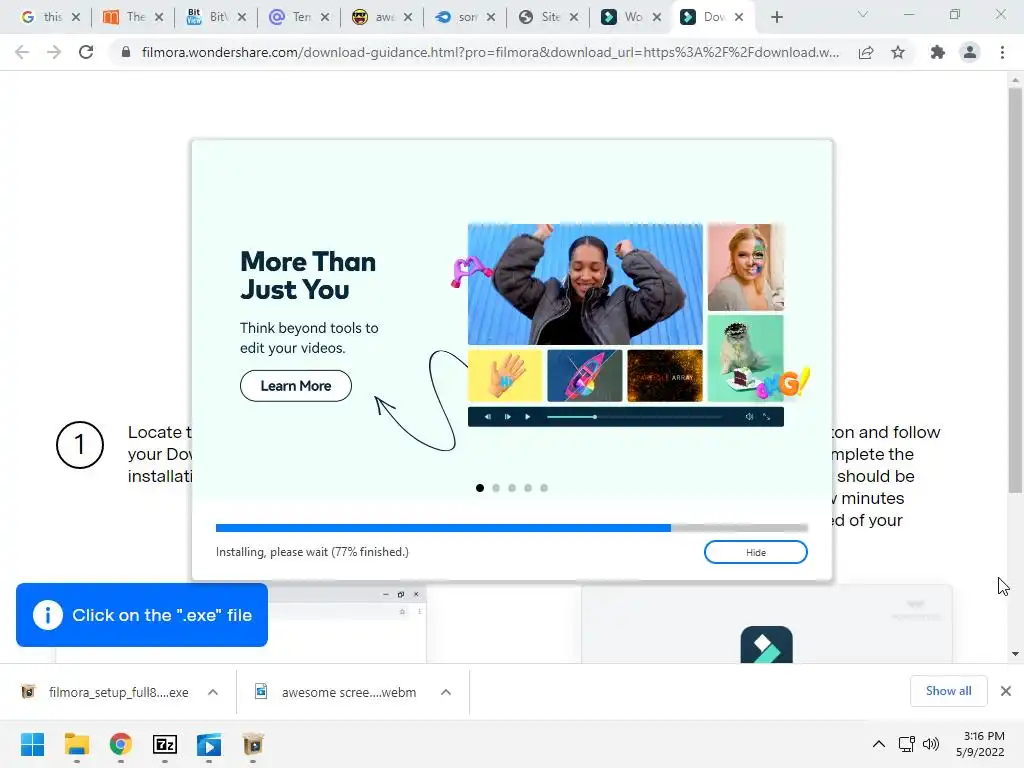Click the page vertical scrollbar
Viewport: 1024px width, 768px height.
[1015, 290]
